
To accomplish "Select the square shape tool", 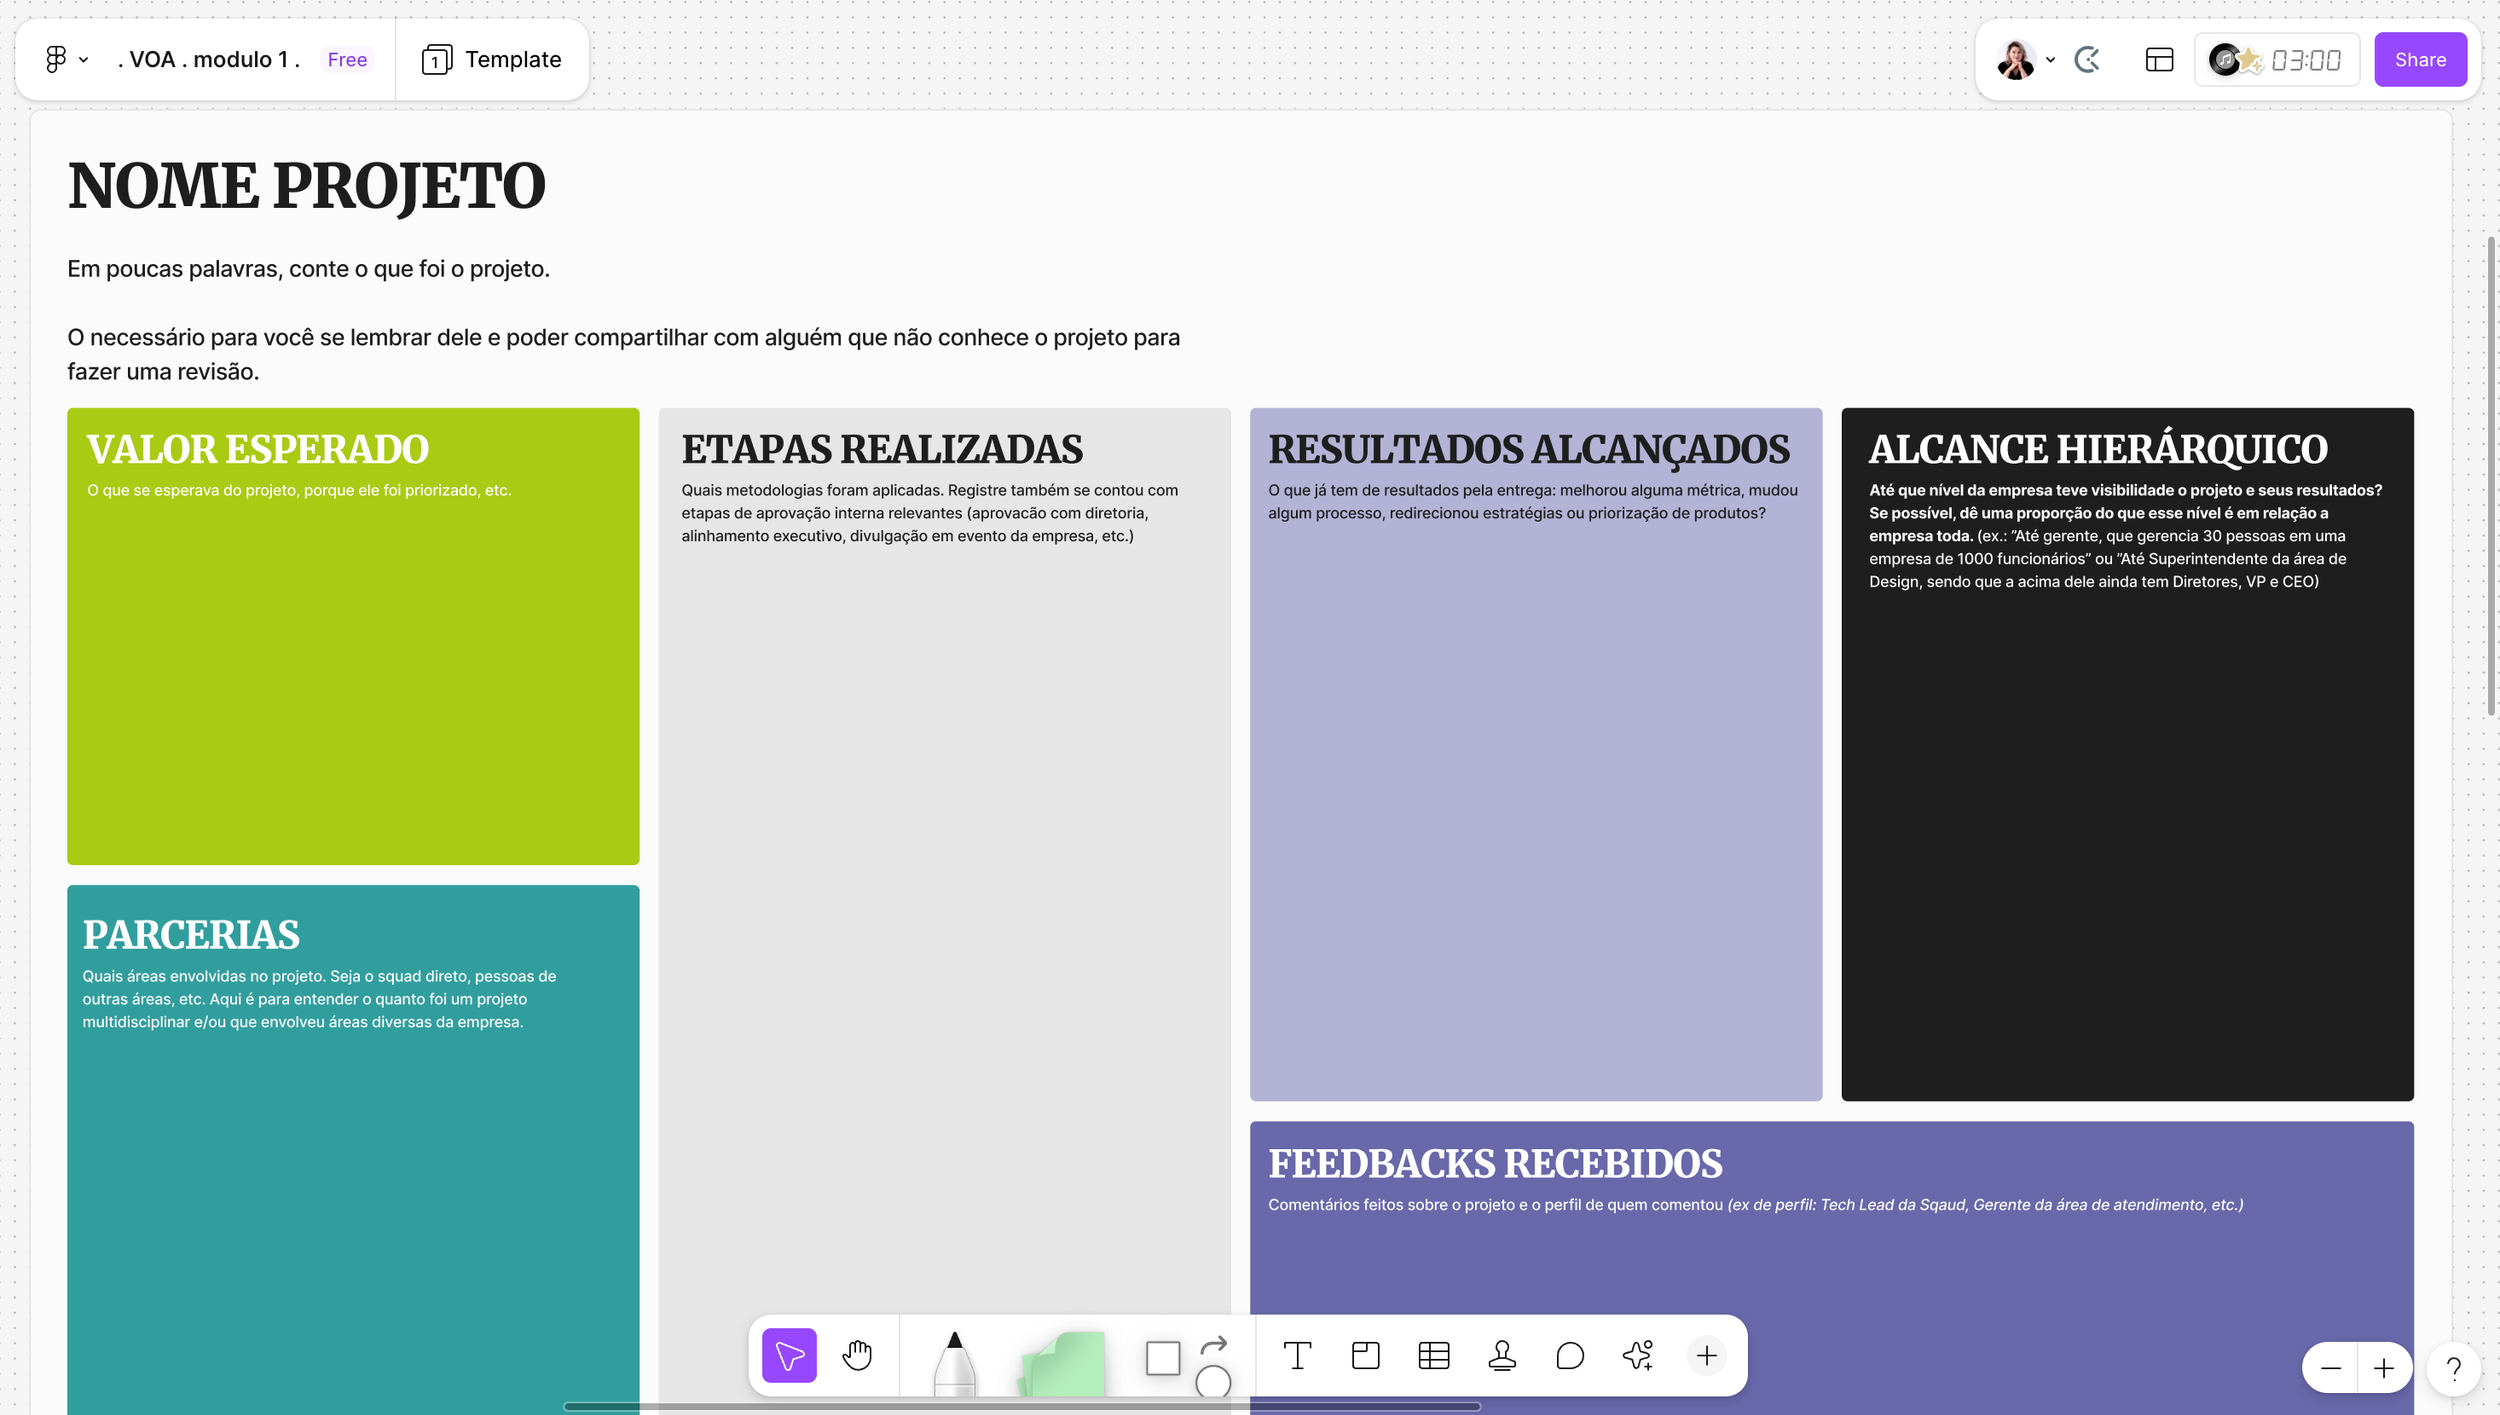I will pyautogui.click(x=1162, y=1358).
